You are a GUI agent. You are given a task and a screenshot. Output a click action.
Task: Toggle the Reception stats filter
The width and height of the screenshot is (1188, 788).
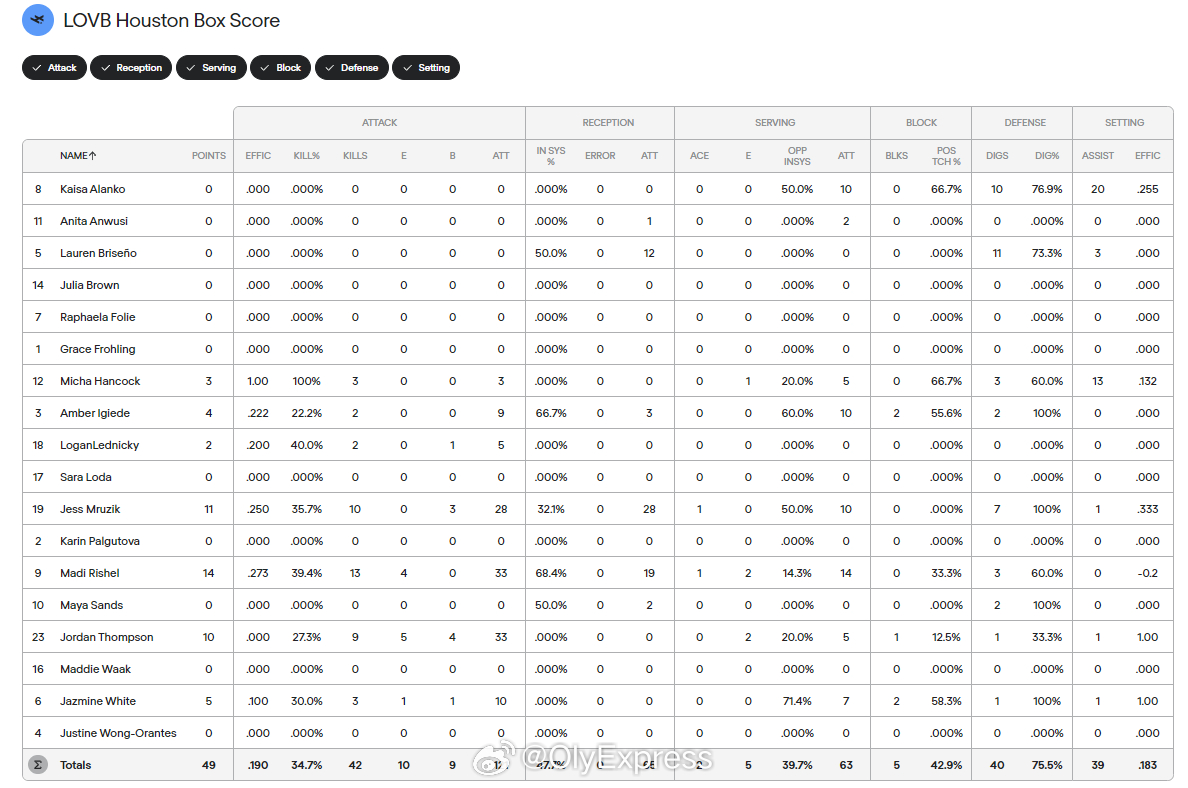131,67
